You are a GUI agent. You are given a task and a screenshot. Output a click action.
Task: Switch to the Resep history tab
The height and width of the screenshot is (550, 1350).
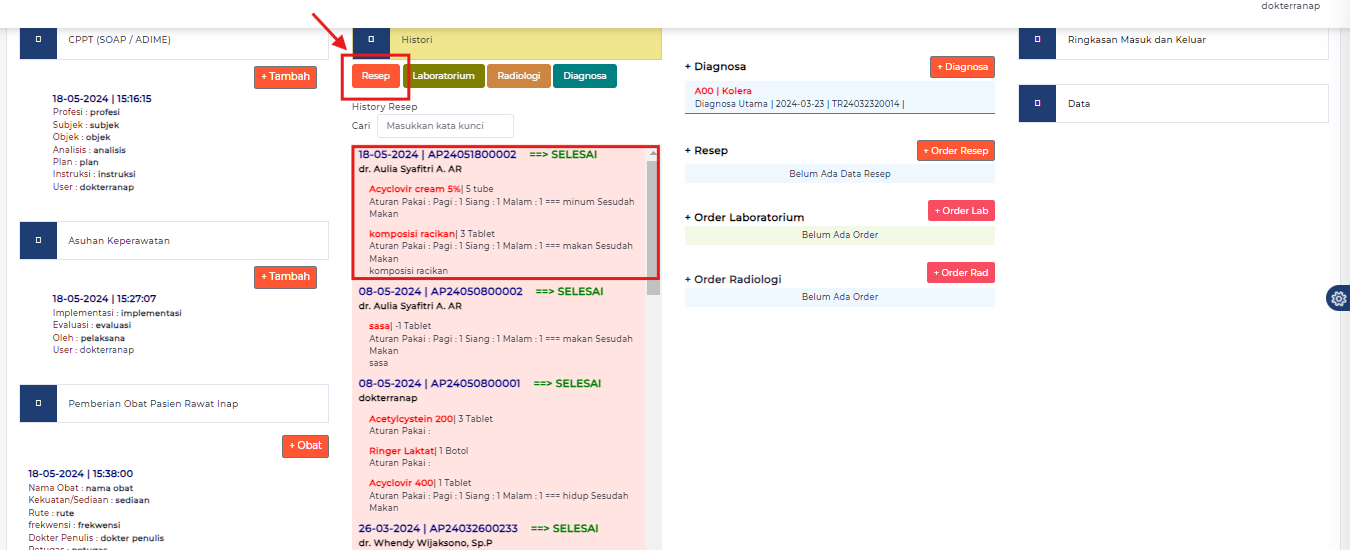pos(376,76)
